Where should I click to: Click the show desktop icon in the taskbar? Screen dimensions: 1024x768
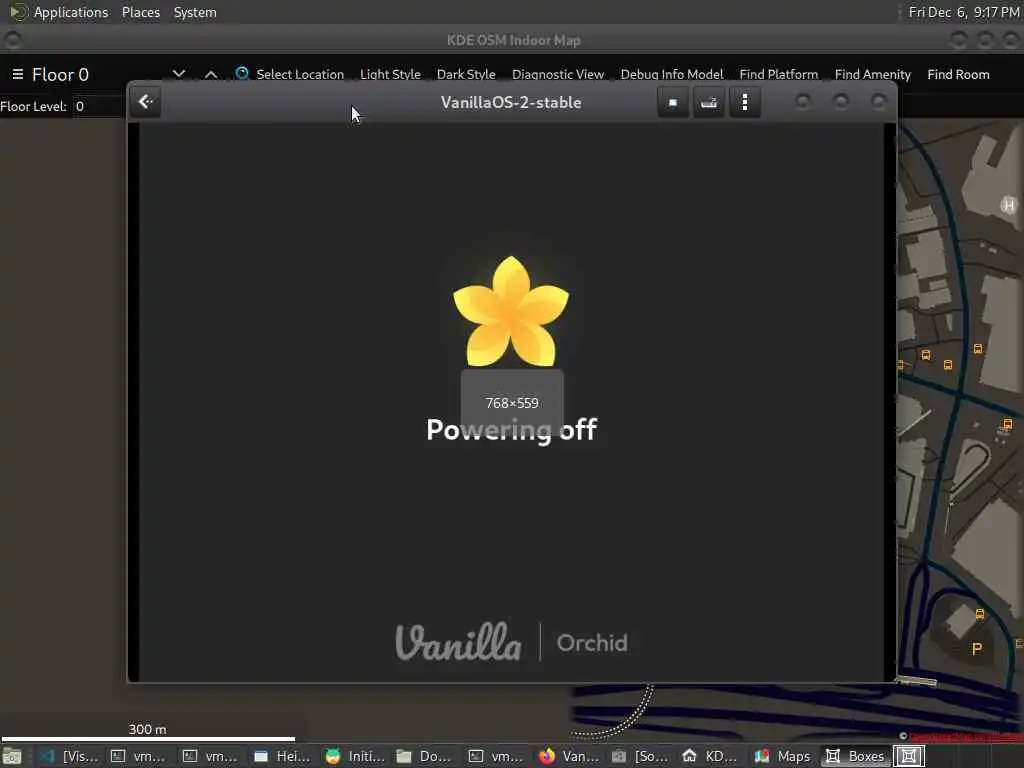pyautogui.click(x=12, y=756)
